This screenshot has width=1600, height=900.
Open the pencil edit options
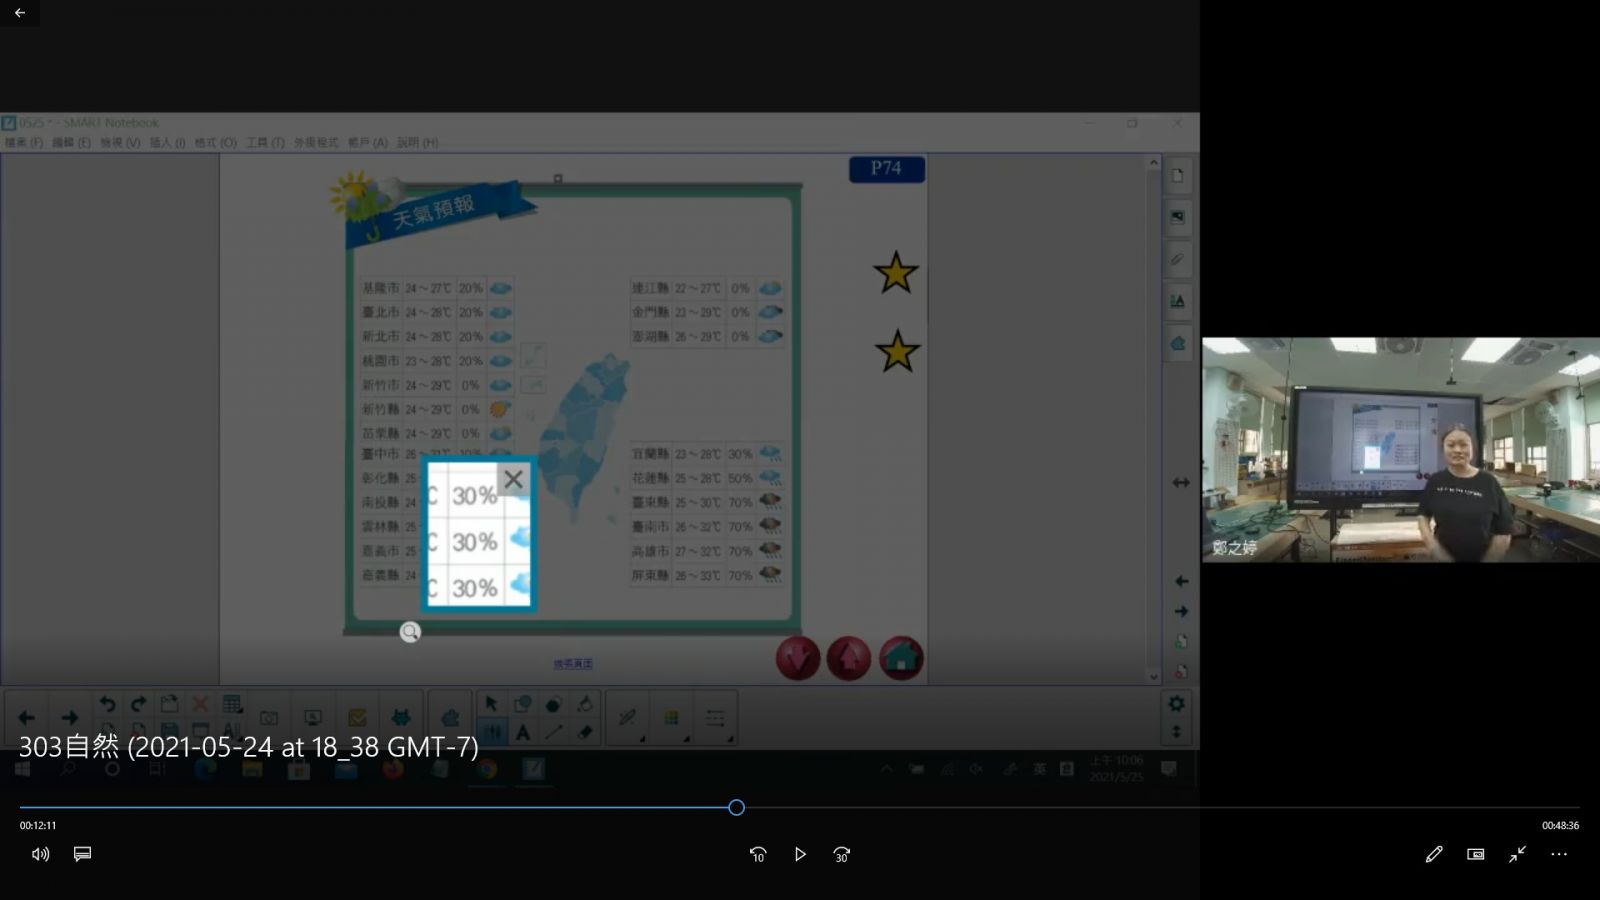click(x=1434, y=854)
